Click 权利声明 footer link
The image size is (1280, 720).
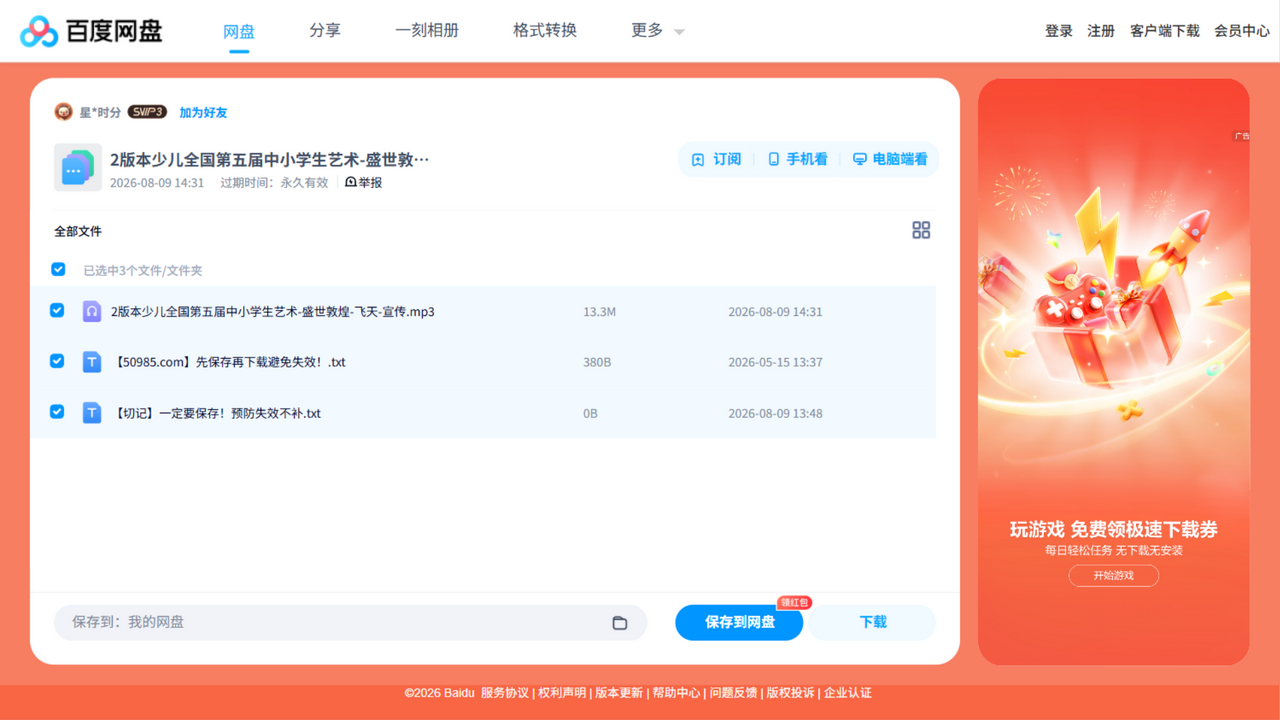[562, 693]
